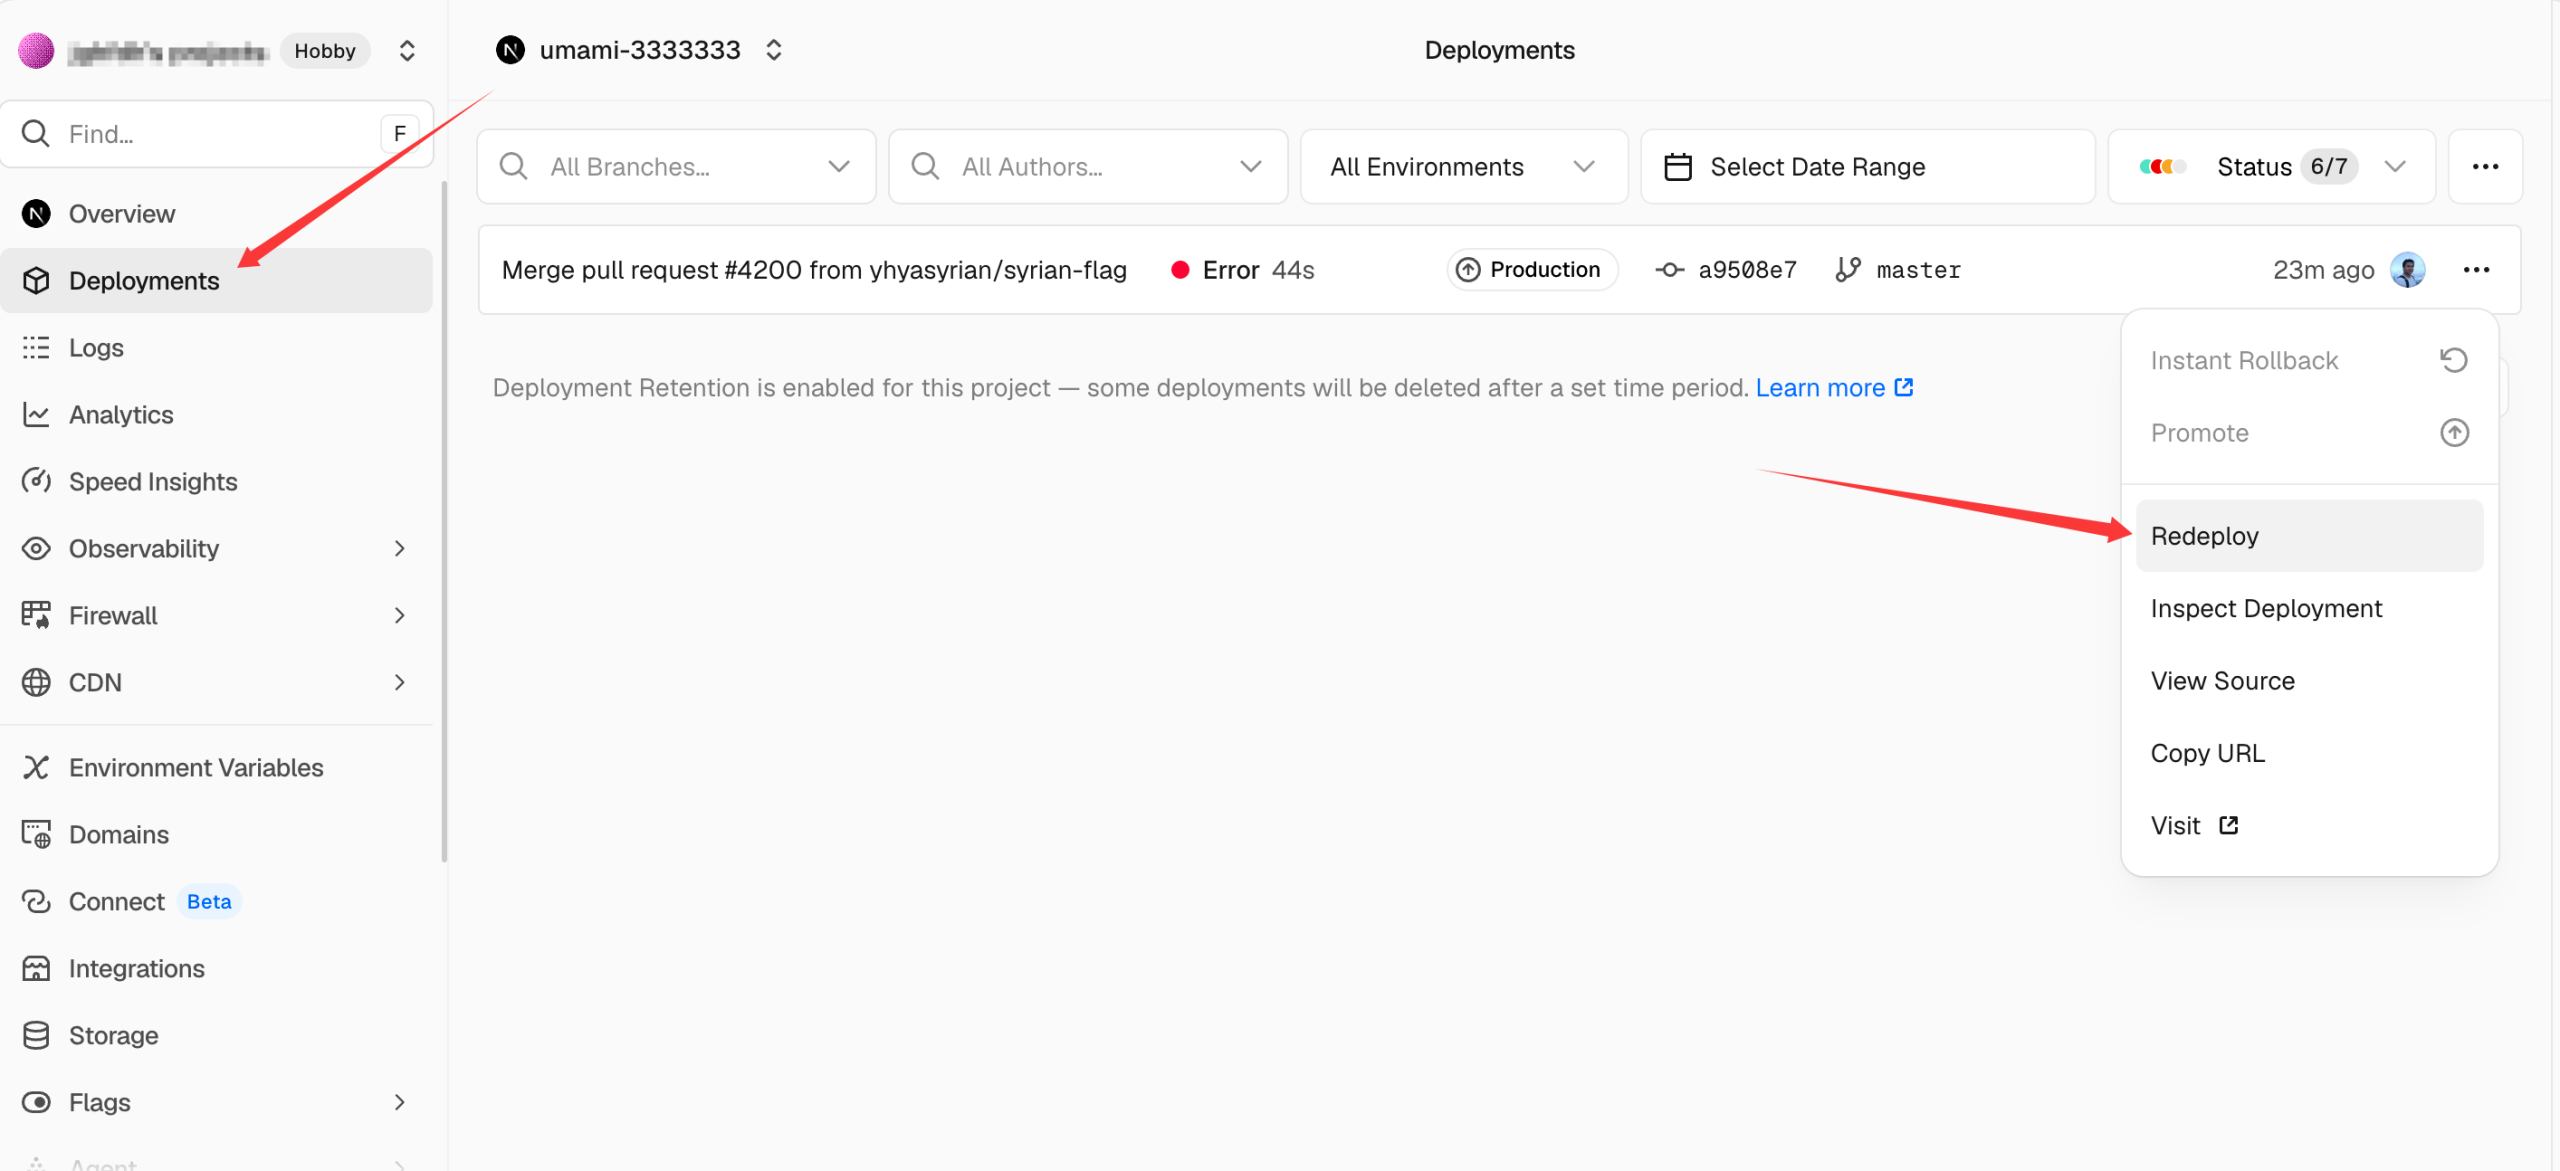Screen dimensions: 2560x1171
Task: Click the search icon in All Authors filter
Action: tap(926, 166)
